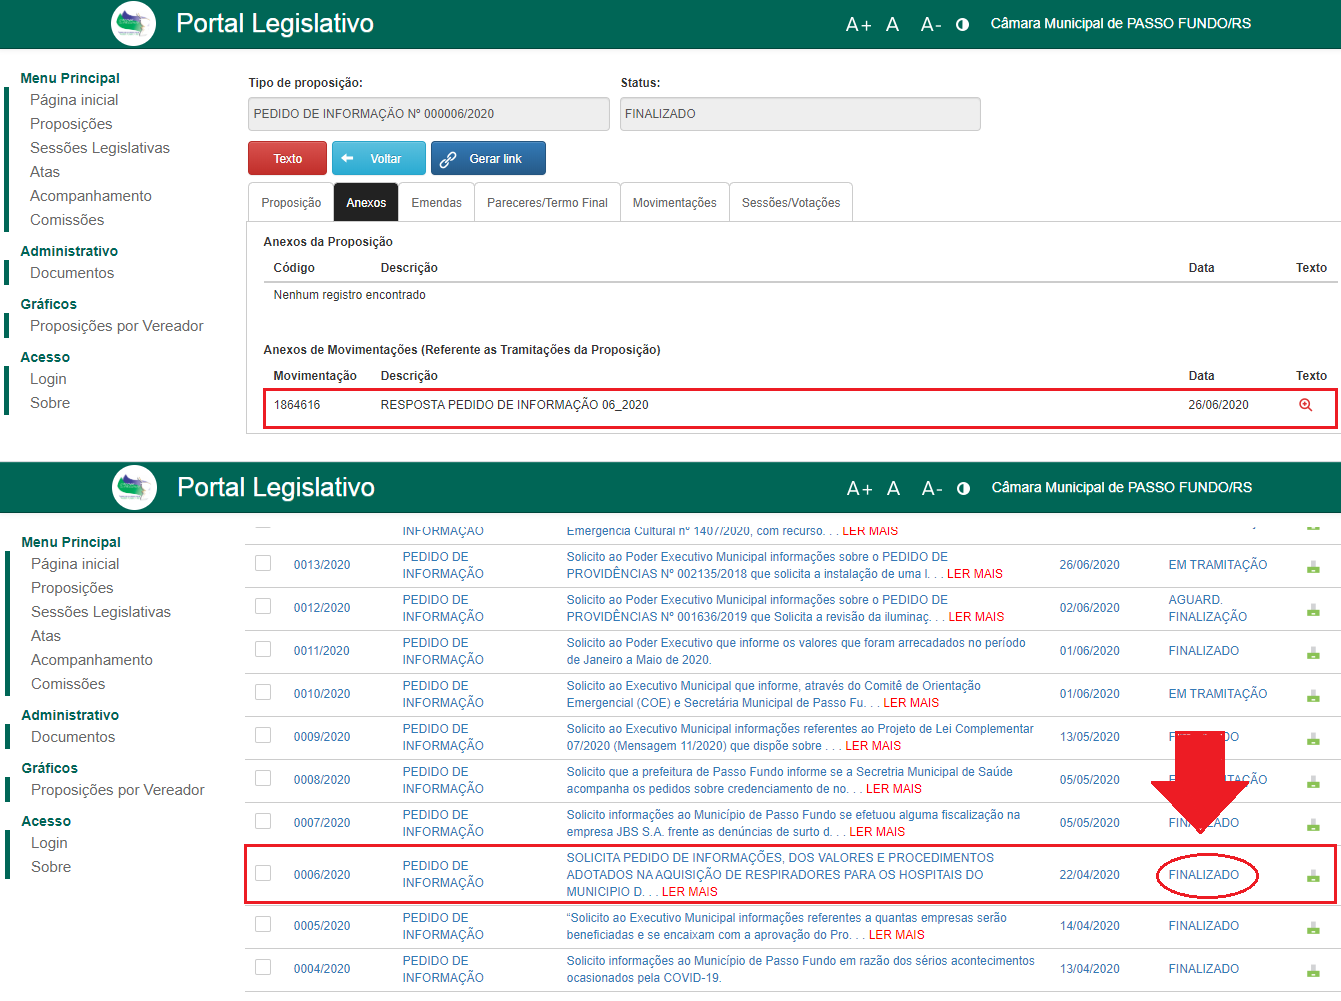The height and width of the screenshot is (1001, 1341).
Task: Open the 0008/2020 proposição link
Action: point(322,780)
